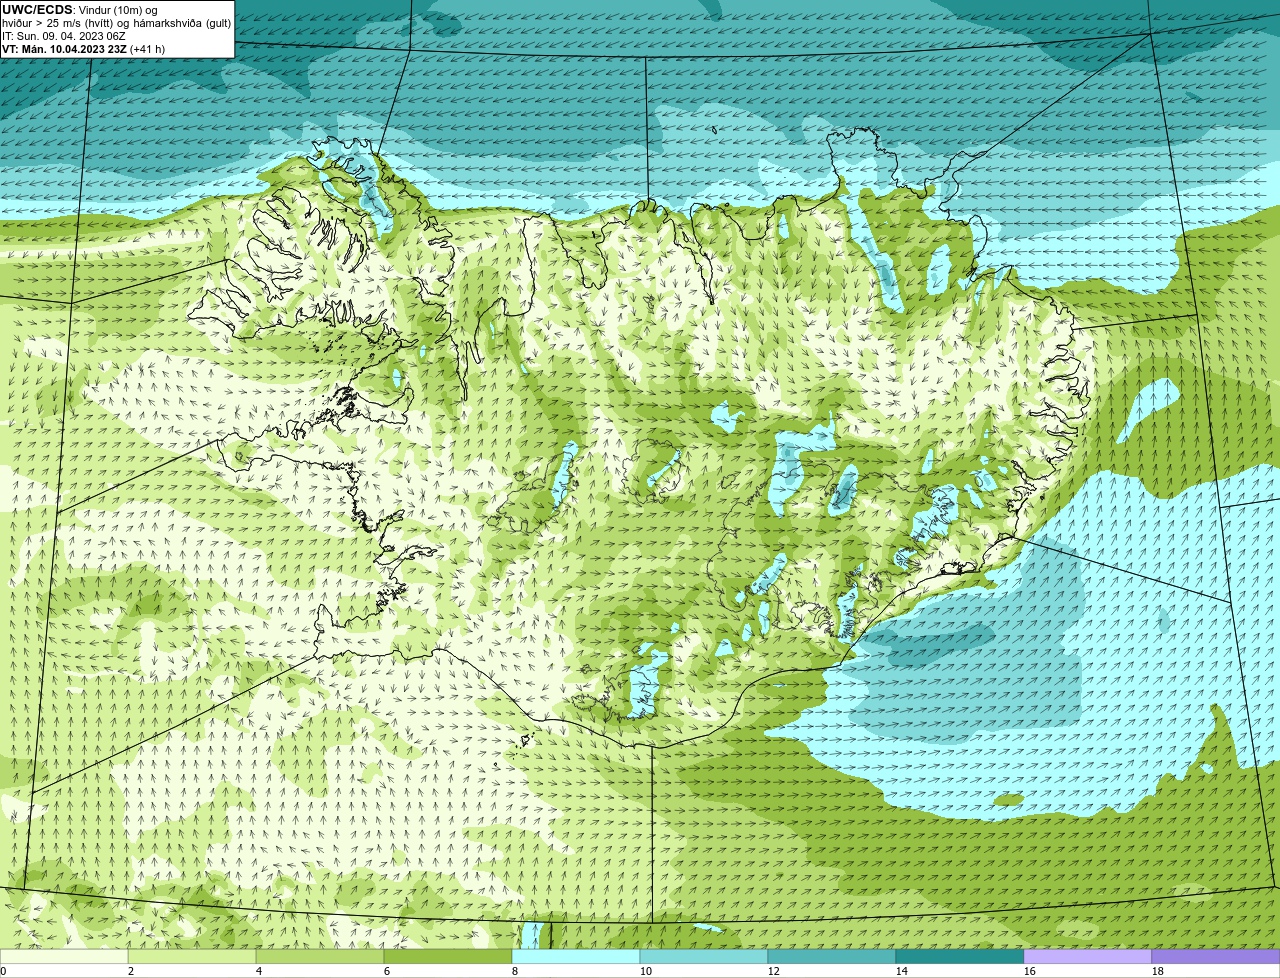This screenshot has height=978, width=1280.
Task: Click the 0–2 m/s palest color swatch
Action: tap(64, 956)
